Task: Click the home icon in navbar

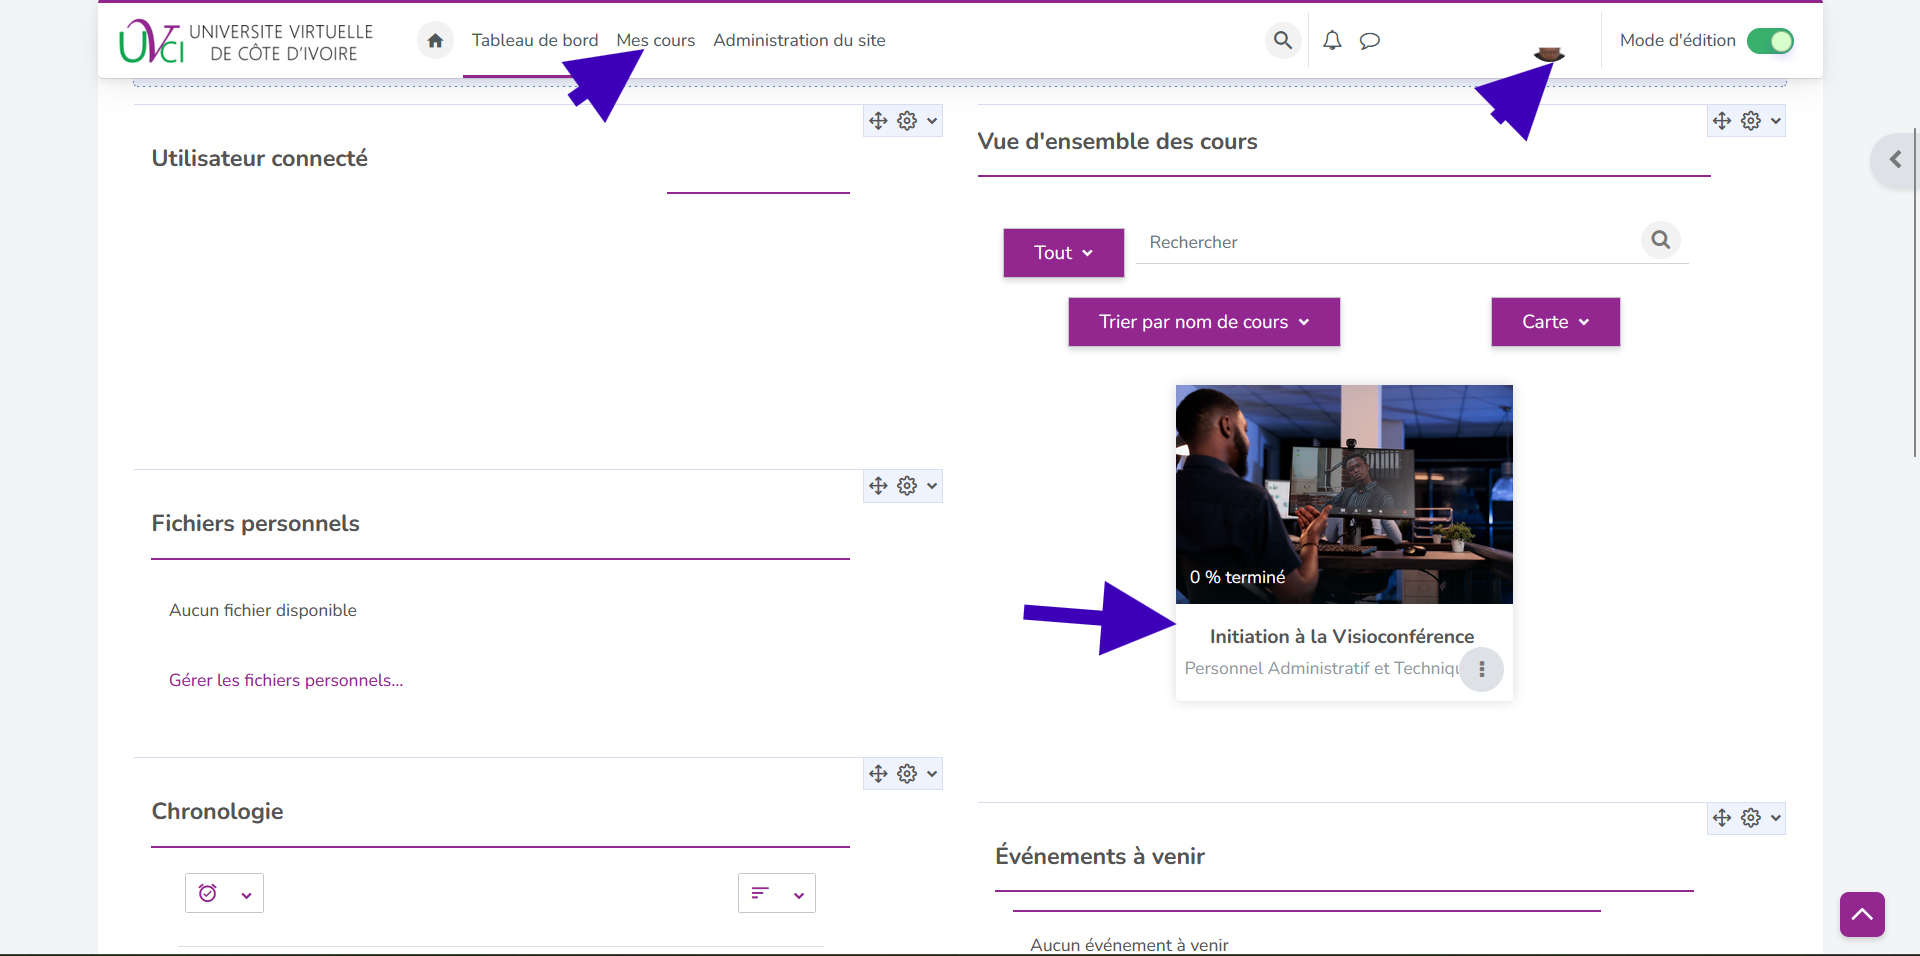Action: (435, 40)
